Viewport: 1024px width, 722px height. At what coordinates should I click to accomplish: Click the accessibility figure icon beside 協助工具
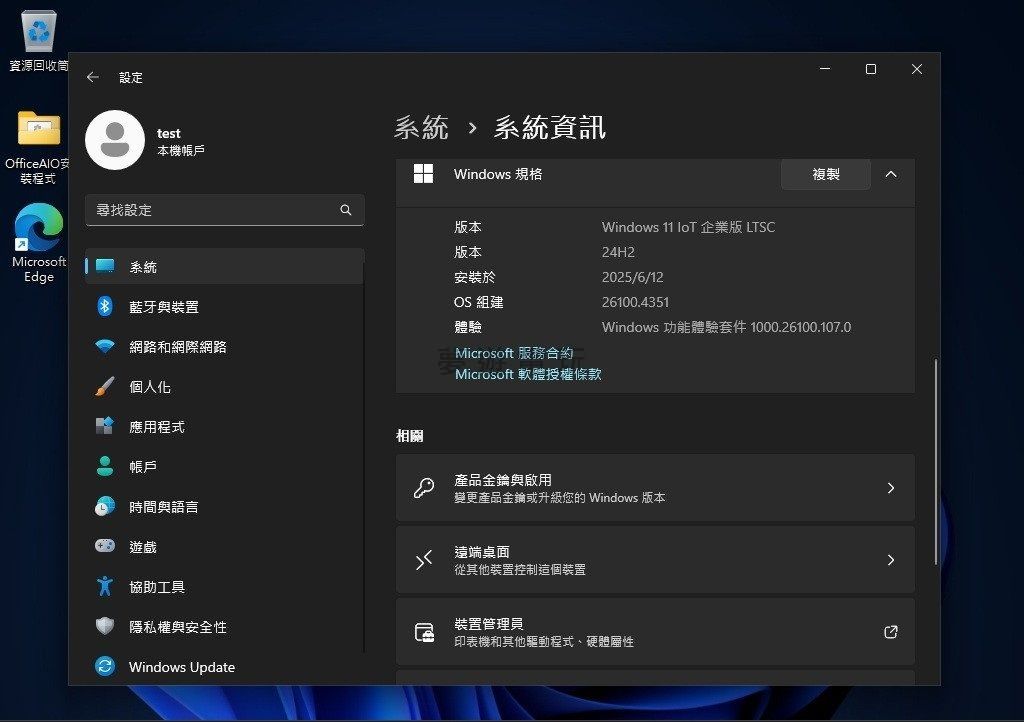point(105,586)
